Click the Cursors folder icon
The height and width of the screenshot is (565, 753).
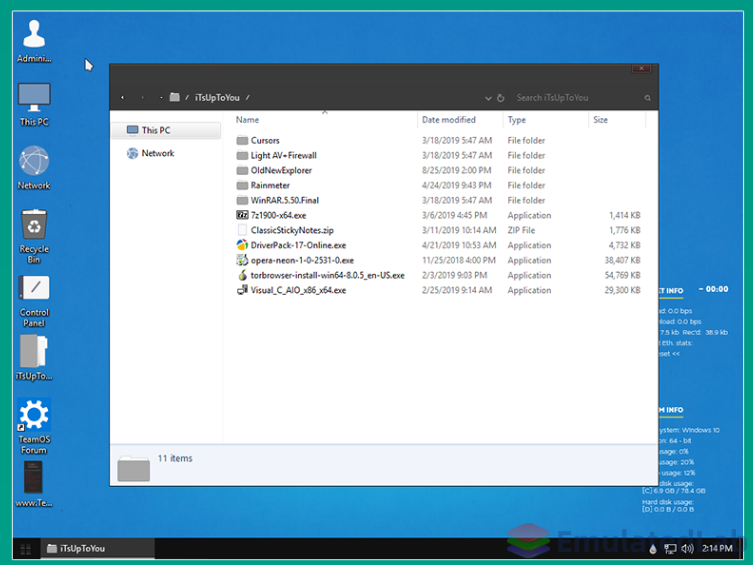tap(243, 141)
